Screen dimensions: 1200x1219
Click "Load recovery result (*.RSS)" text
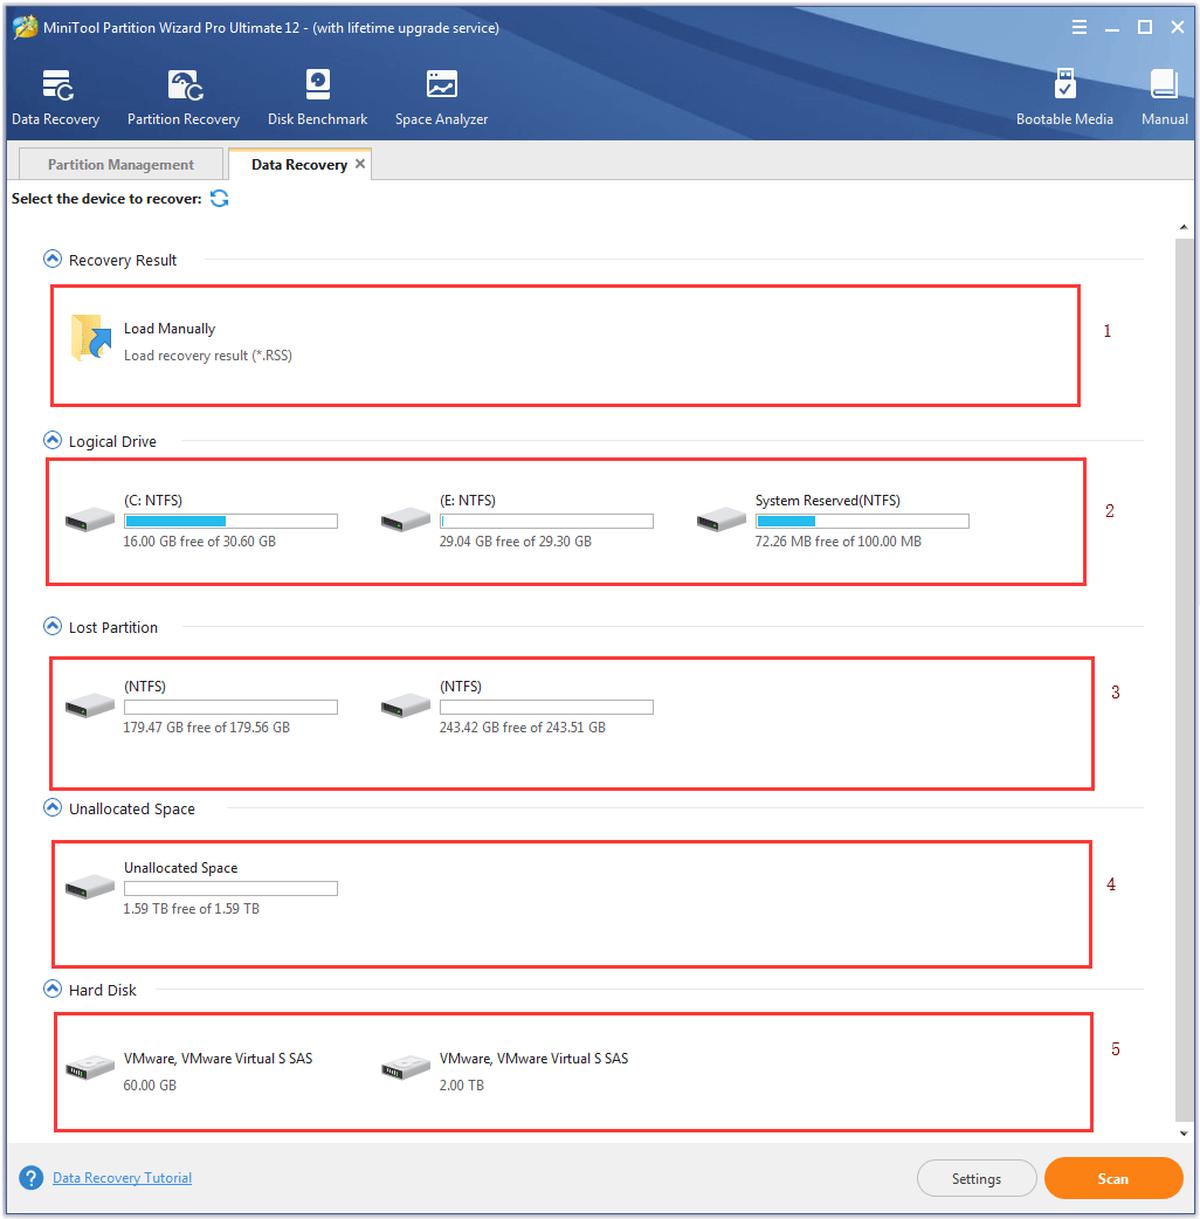(208, 355)
